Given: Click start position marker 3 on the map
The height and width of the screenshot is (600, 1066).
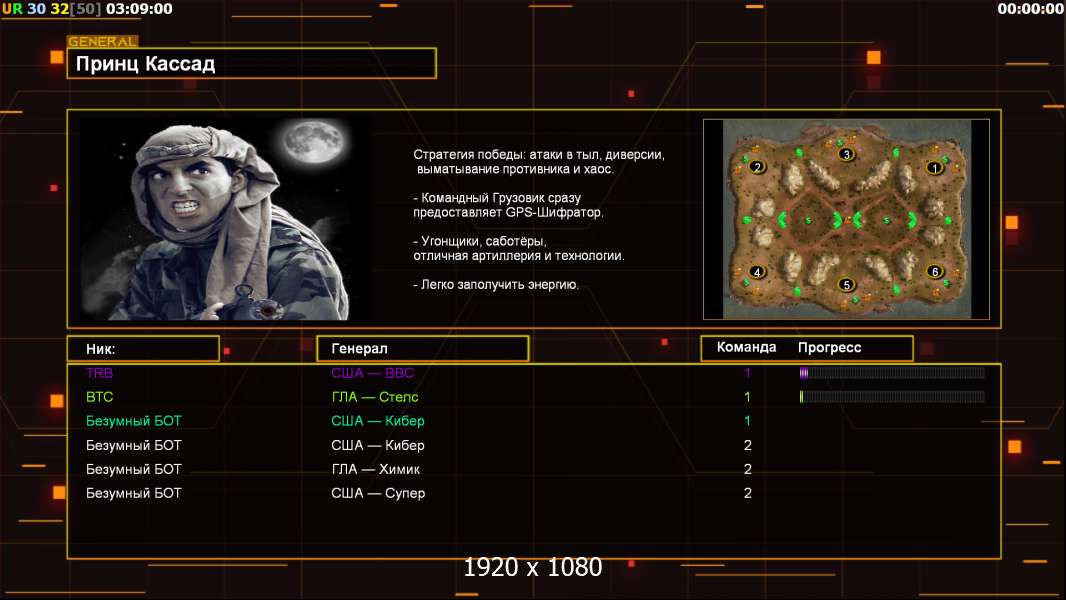Looking at the screenshot, I should pyautogui.click(x=846, y=154).
